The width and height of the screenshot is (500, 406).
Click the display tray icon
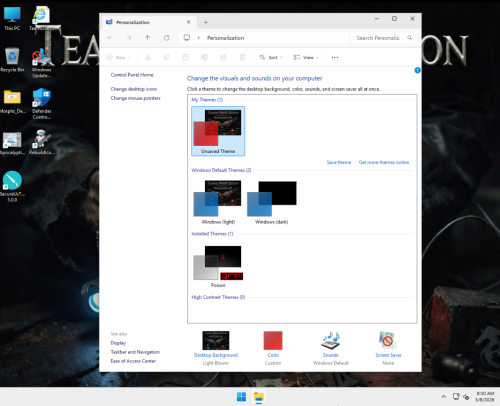coord(456,397)
